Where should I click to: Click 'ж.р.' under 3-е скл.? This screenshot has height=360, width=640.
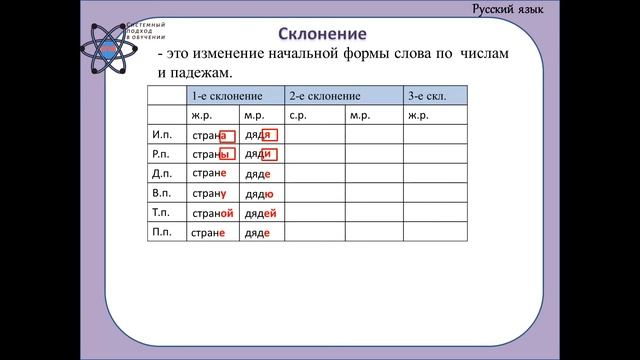[x=418, y=116]
